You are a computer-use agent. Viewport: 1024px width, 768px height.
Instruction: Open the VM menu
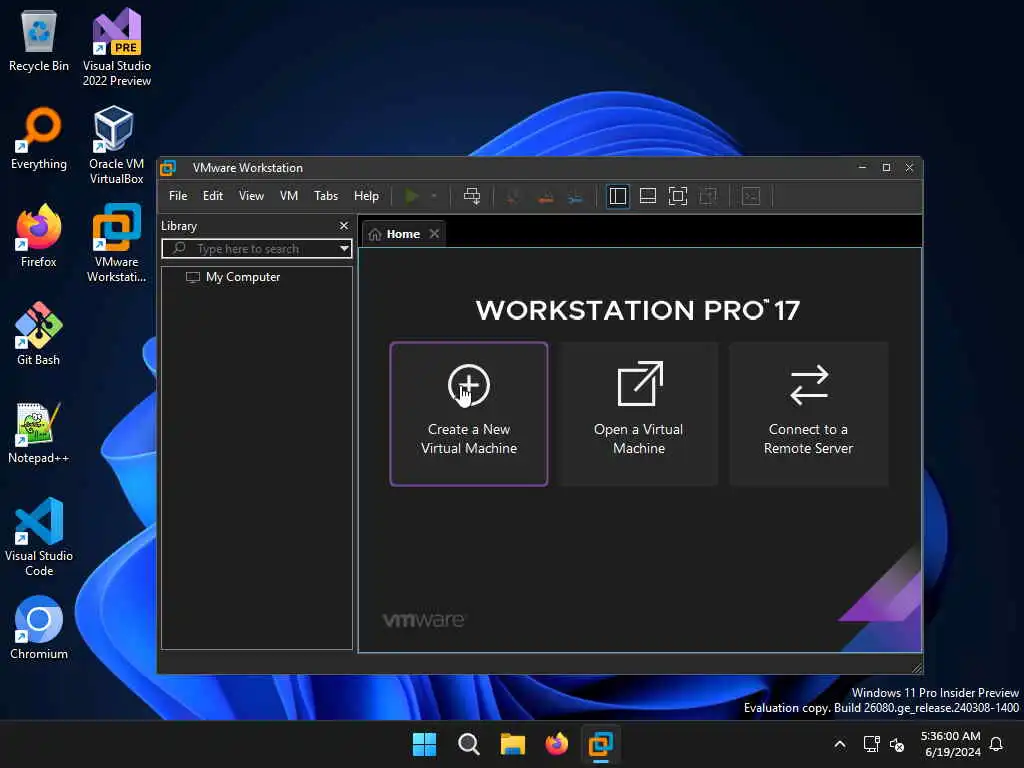click(289, 196)
